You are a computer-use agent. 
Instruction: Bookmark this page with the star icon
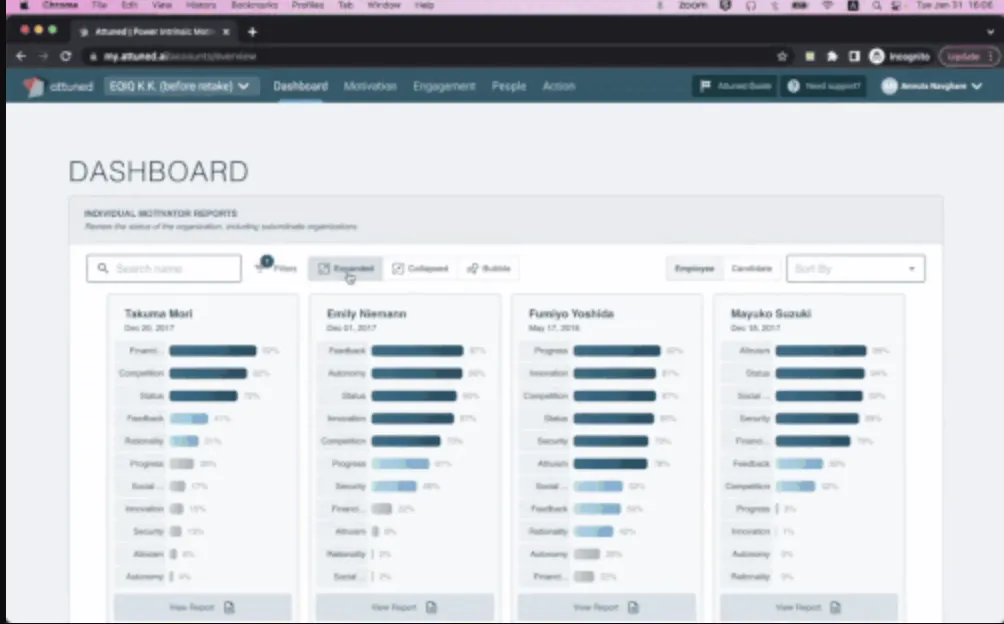tap(782, 57)
